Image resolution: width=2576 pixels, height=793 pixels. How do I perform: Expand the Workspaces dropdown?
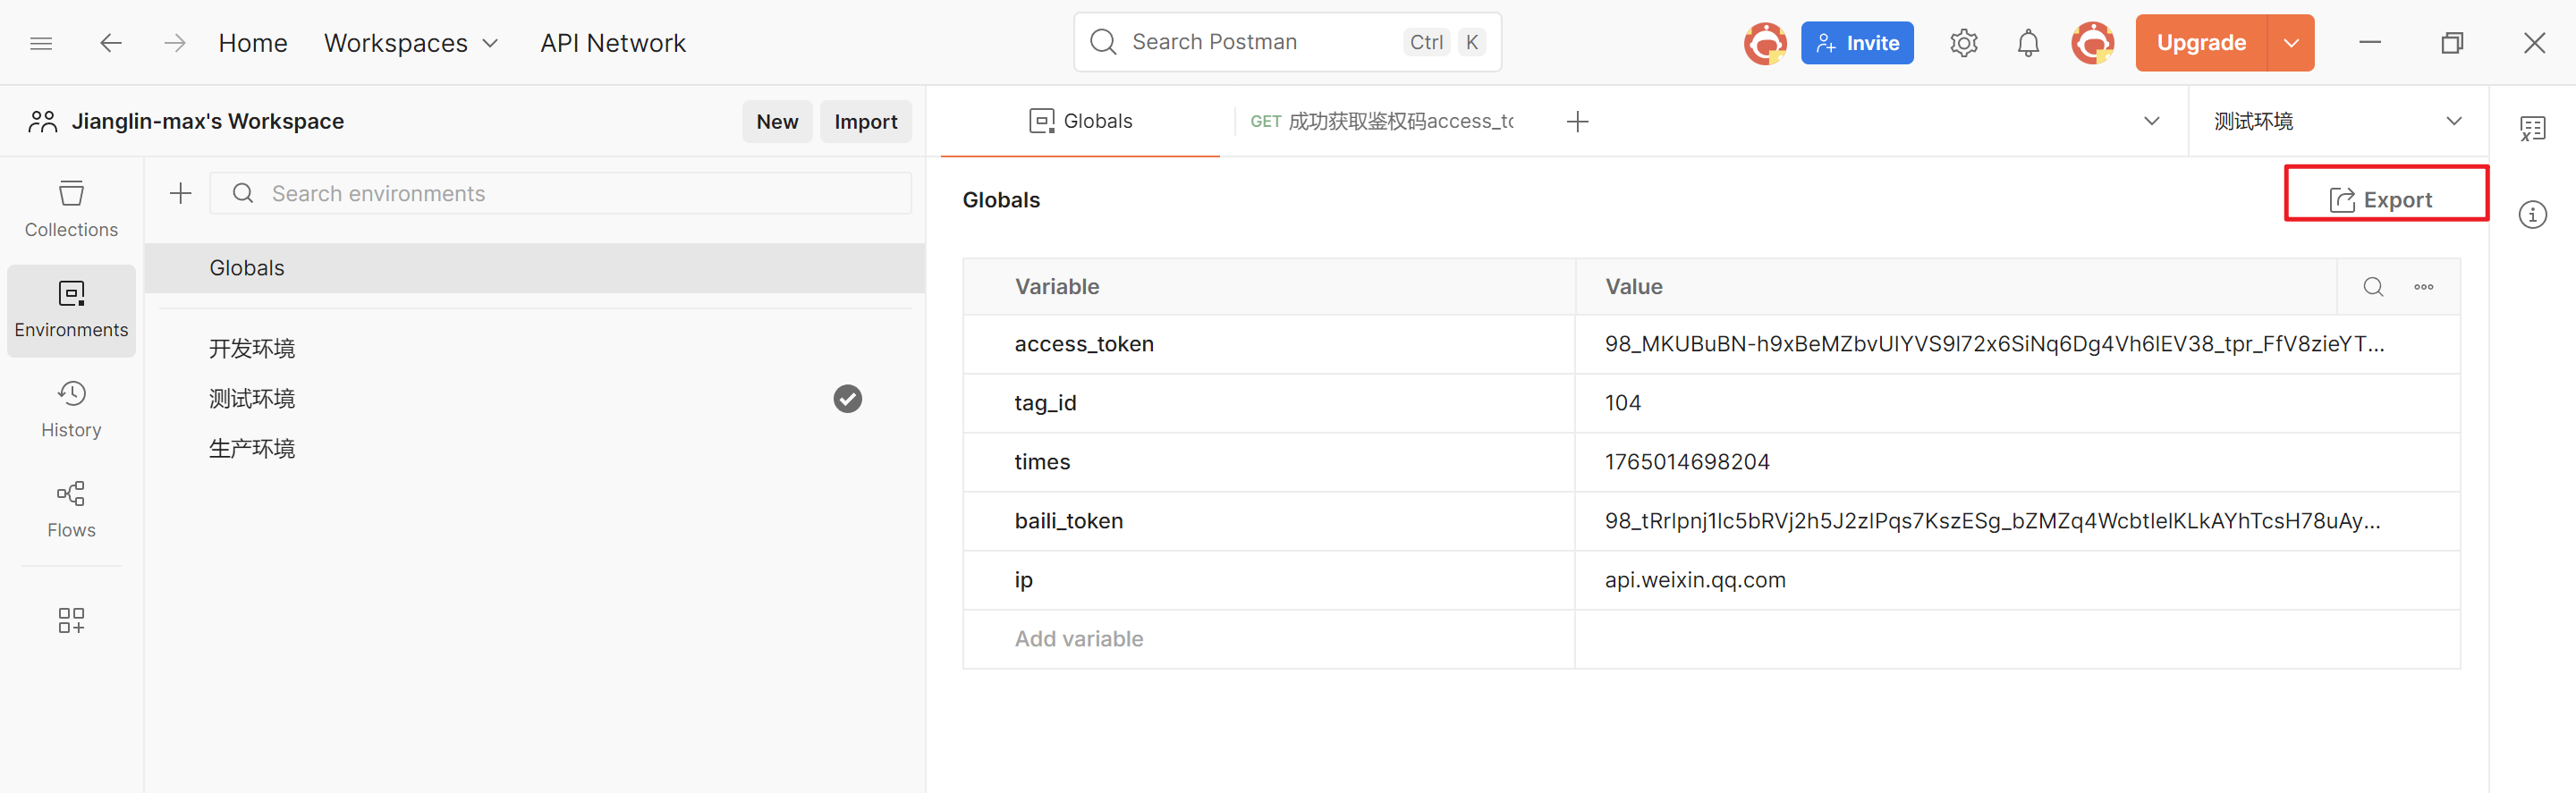411,43
